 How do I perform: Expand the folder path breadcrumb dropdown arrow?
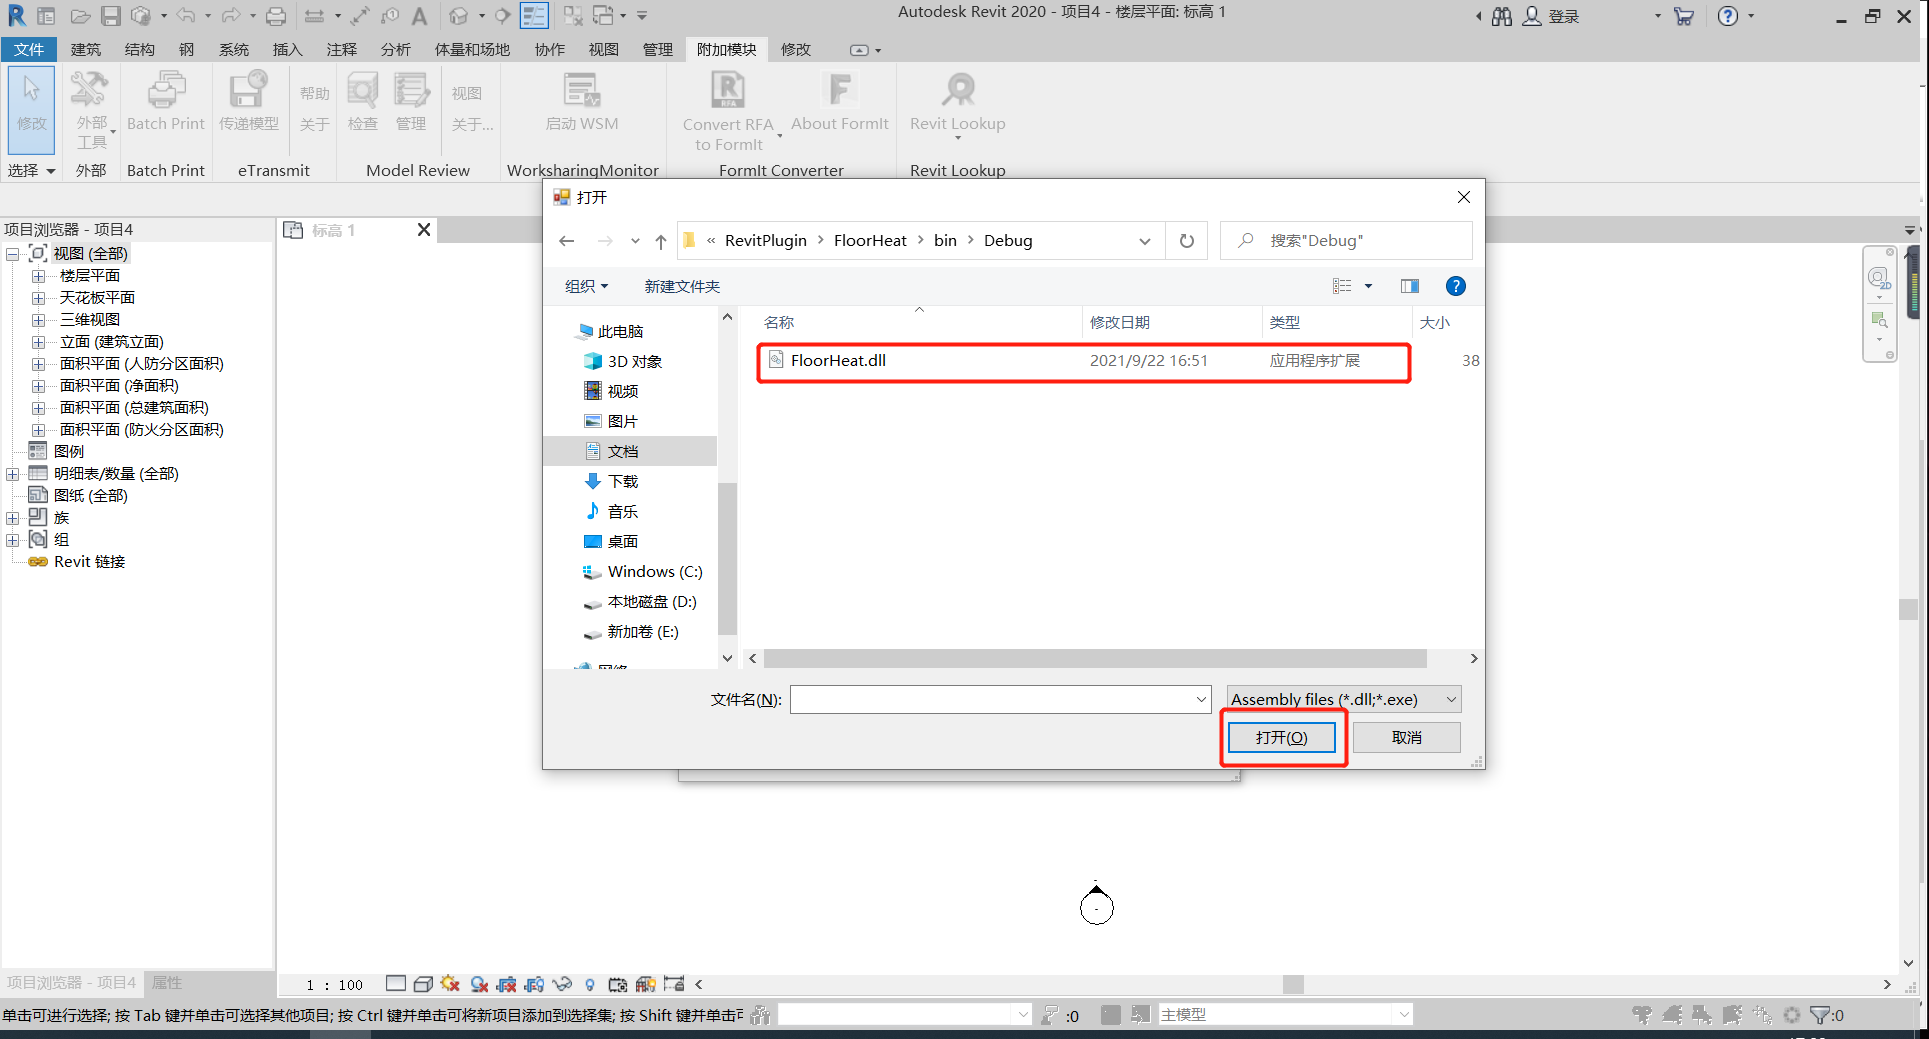(x=1145, y=240)
